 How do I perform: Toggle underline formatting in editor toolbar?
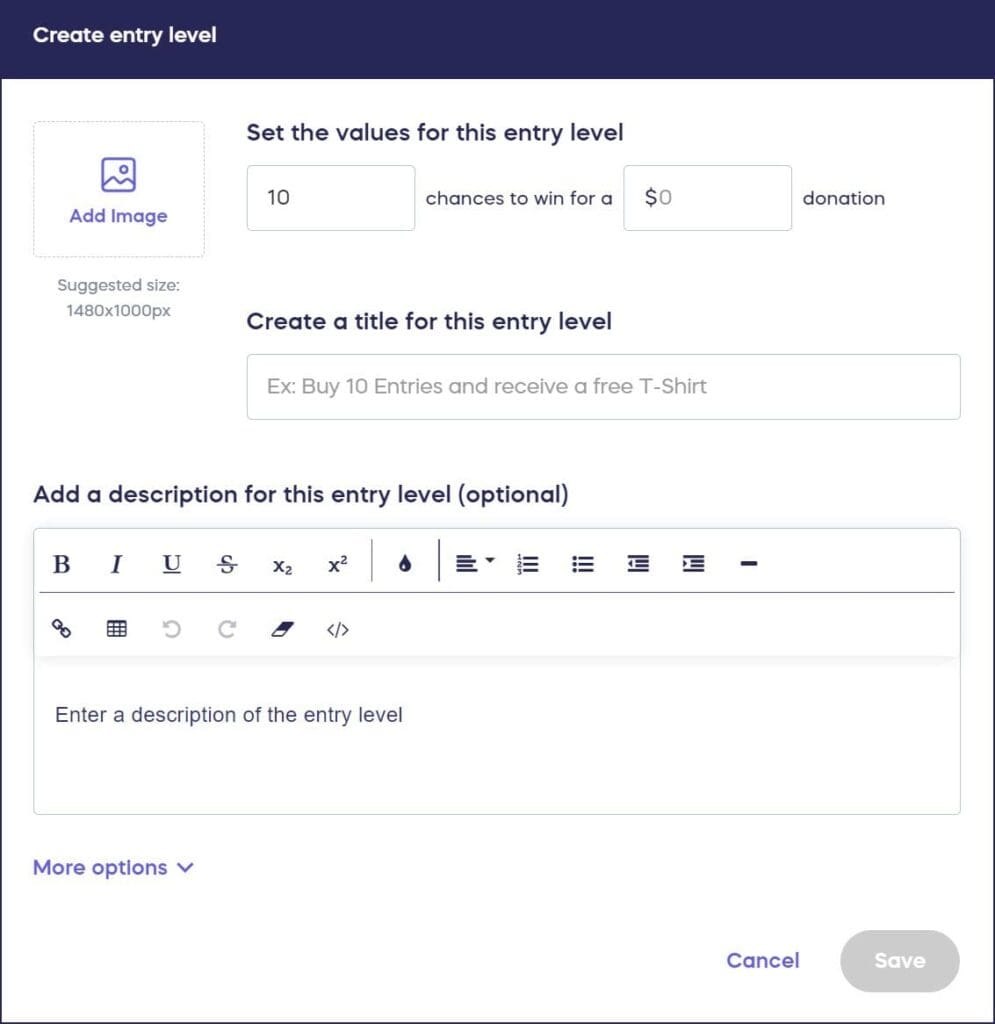point(172,564)
